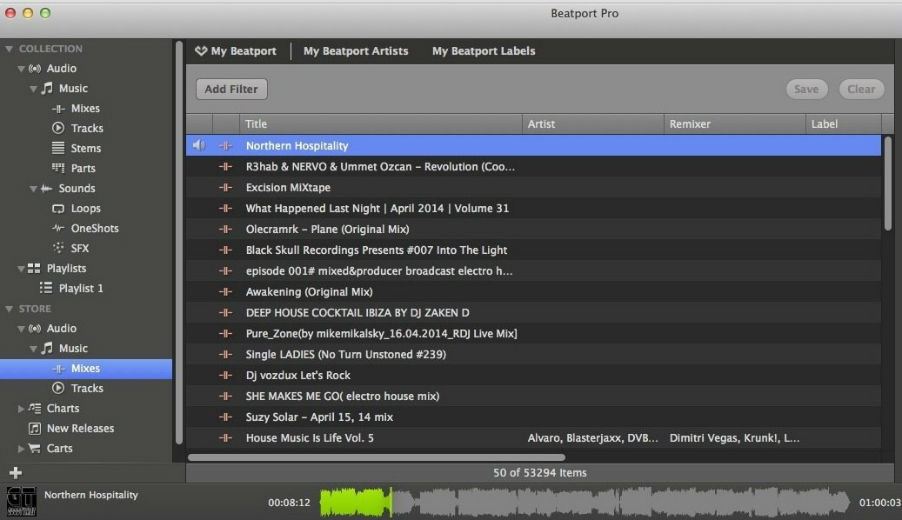The height and width of the screenshot is (520, 902).
Task: Select 'Single LADIES (No Turn Unstoned #239)' row
Action: (x=533, y=354)
